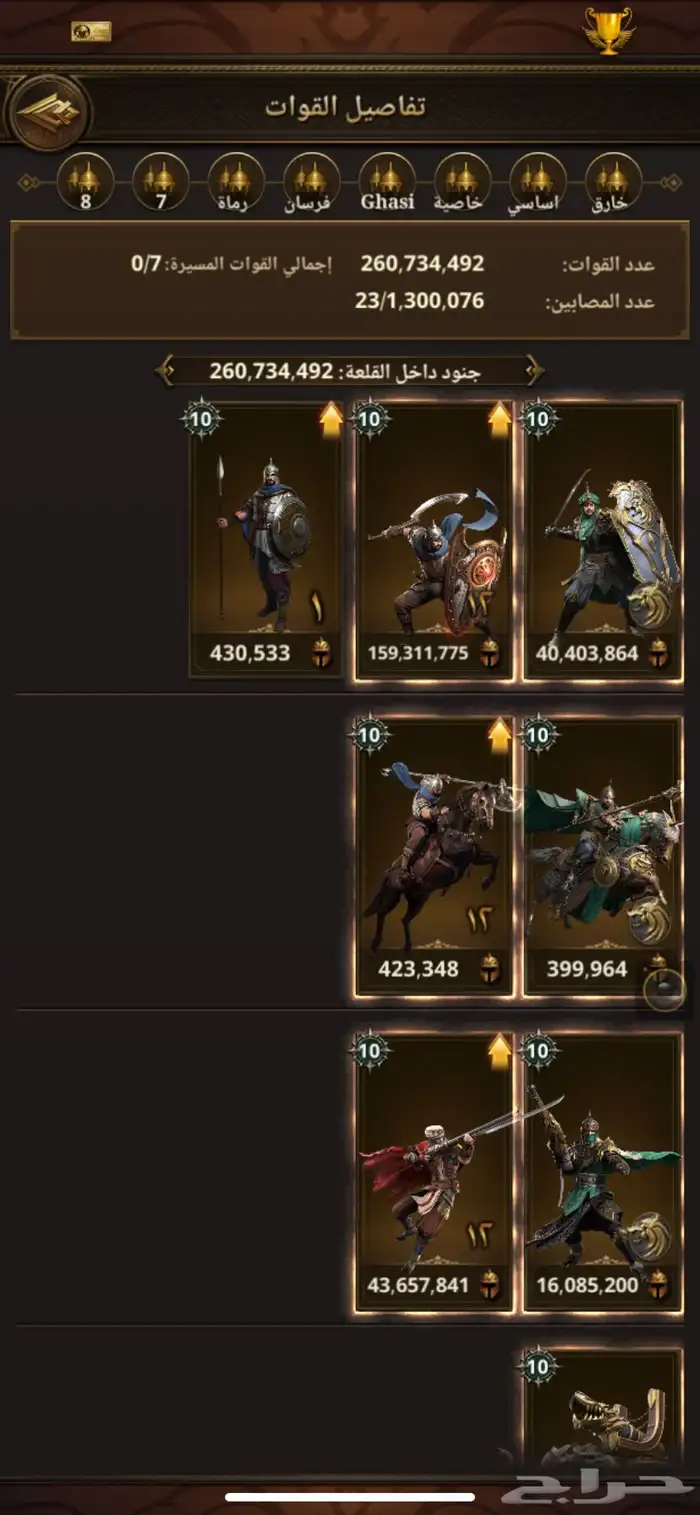Tap the gold trophy icon
The width and height of the screenshot is (700, 1515).
[609, 31]
